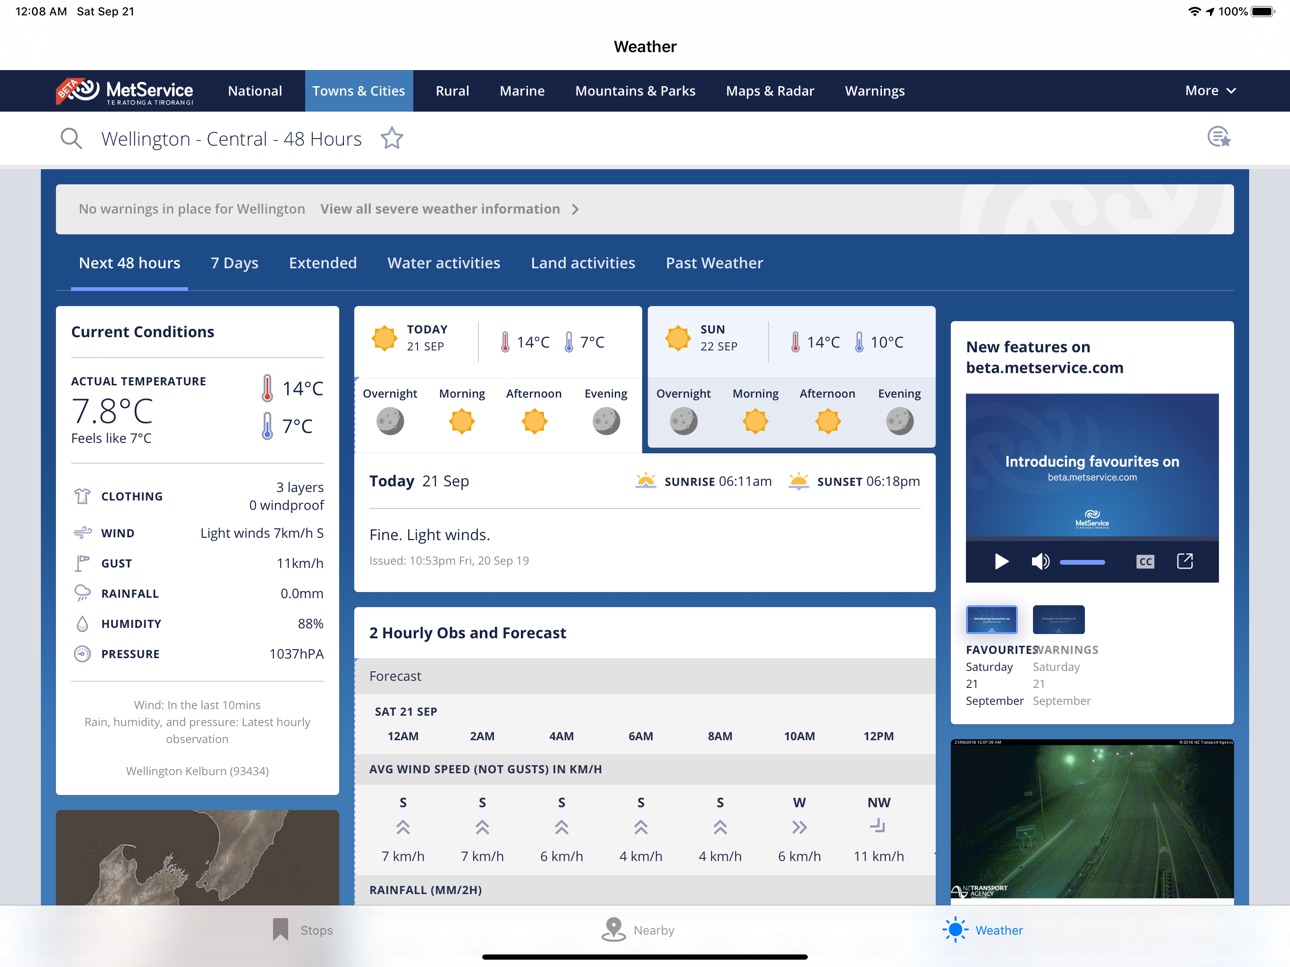This screenshot has height=967, width=1290.
Task: Open the Maps & Radar menu
Action: click(770, 91)
